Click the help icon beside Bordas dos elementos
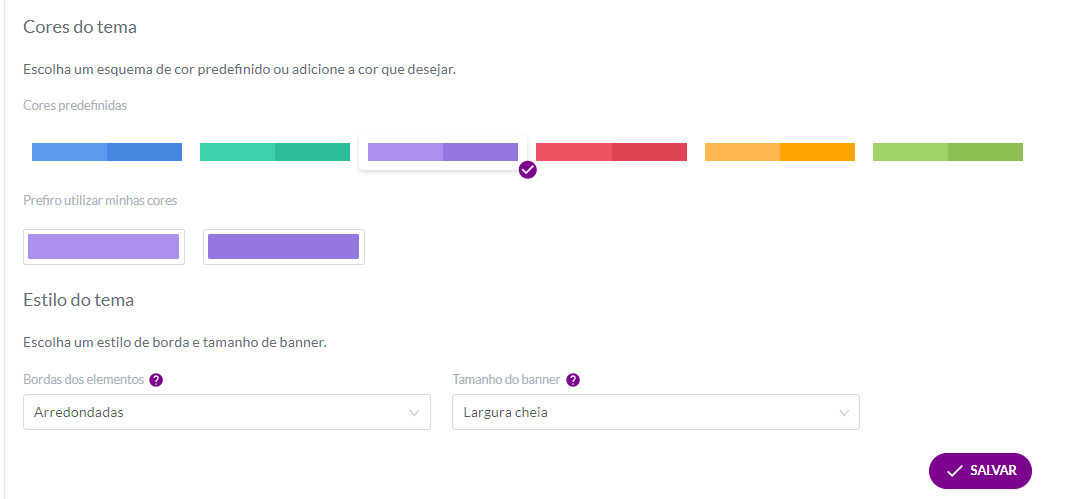This screenshot has width=1067, height=499. tap(156, 380)
